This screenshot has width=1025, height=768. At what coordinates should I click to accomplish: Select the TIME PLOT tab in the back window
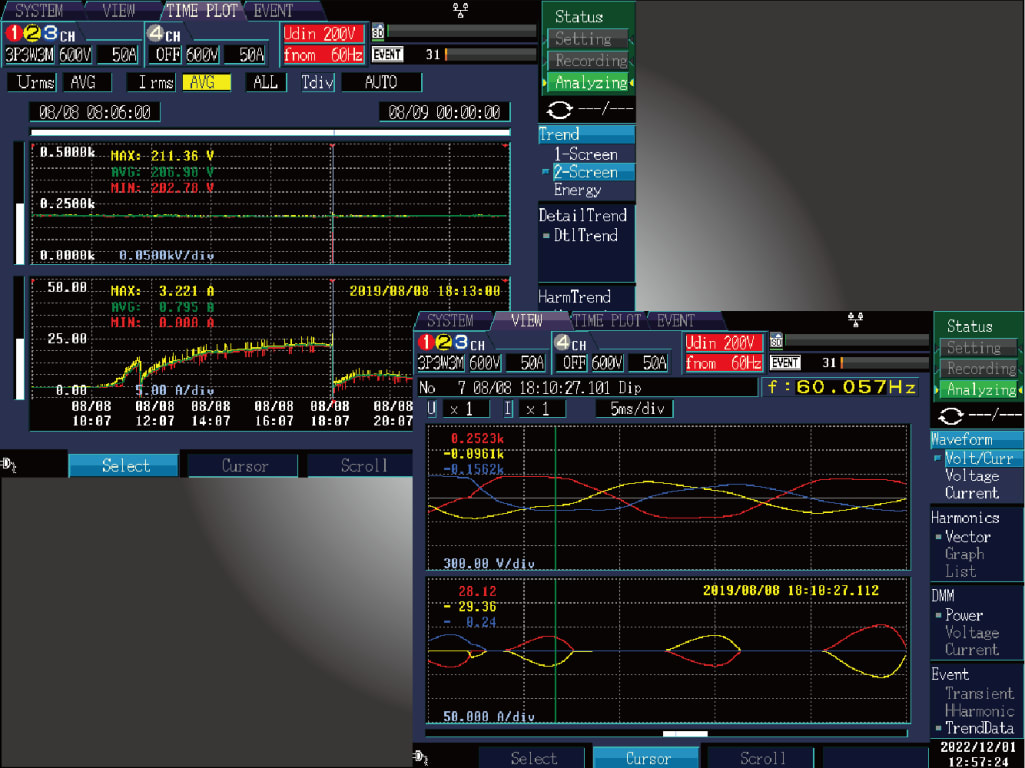coord(201,10)
